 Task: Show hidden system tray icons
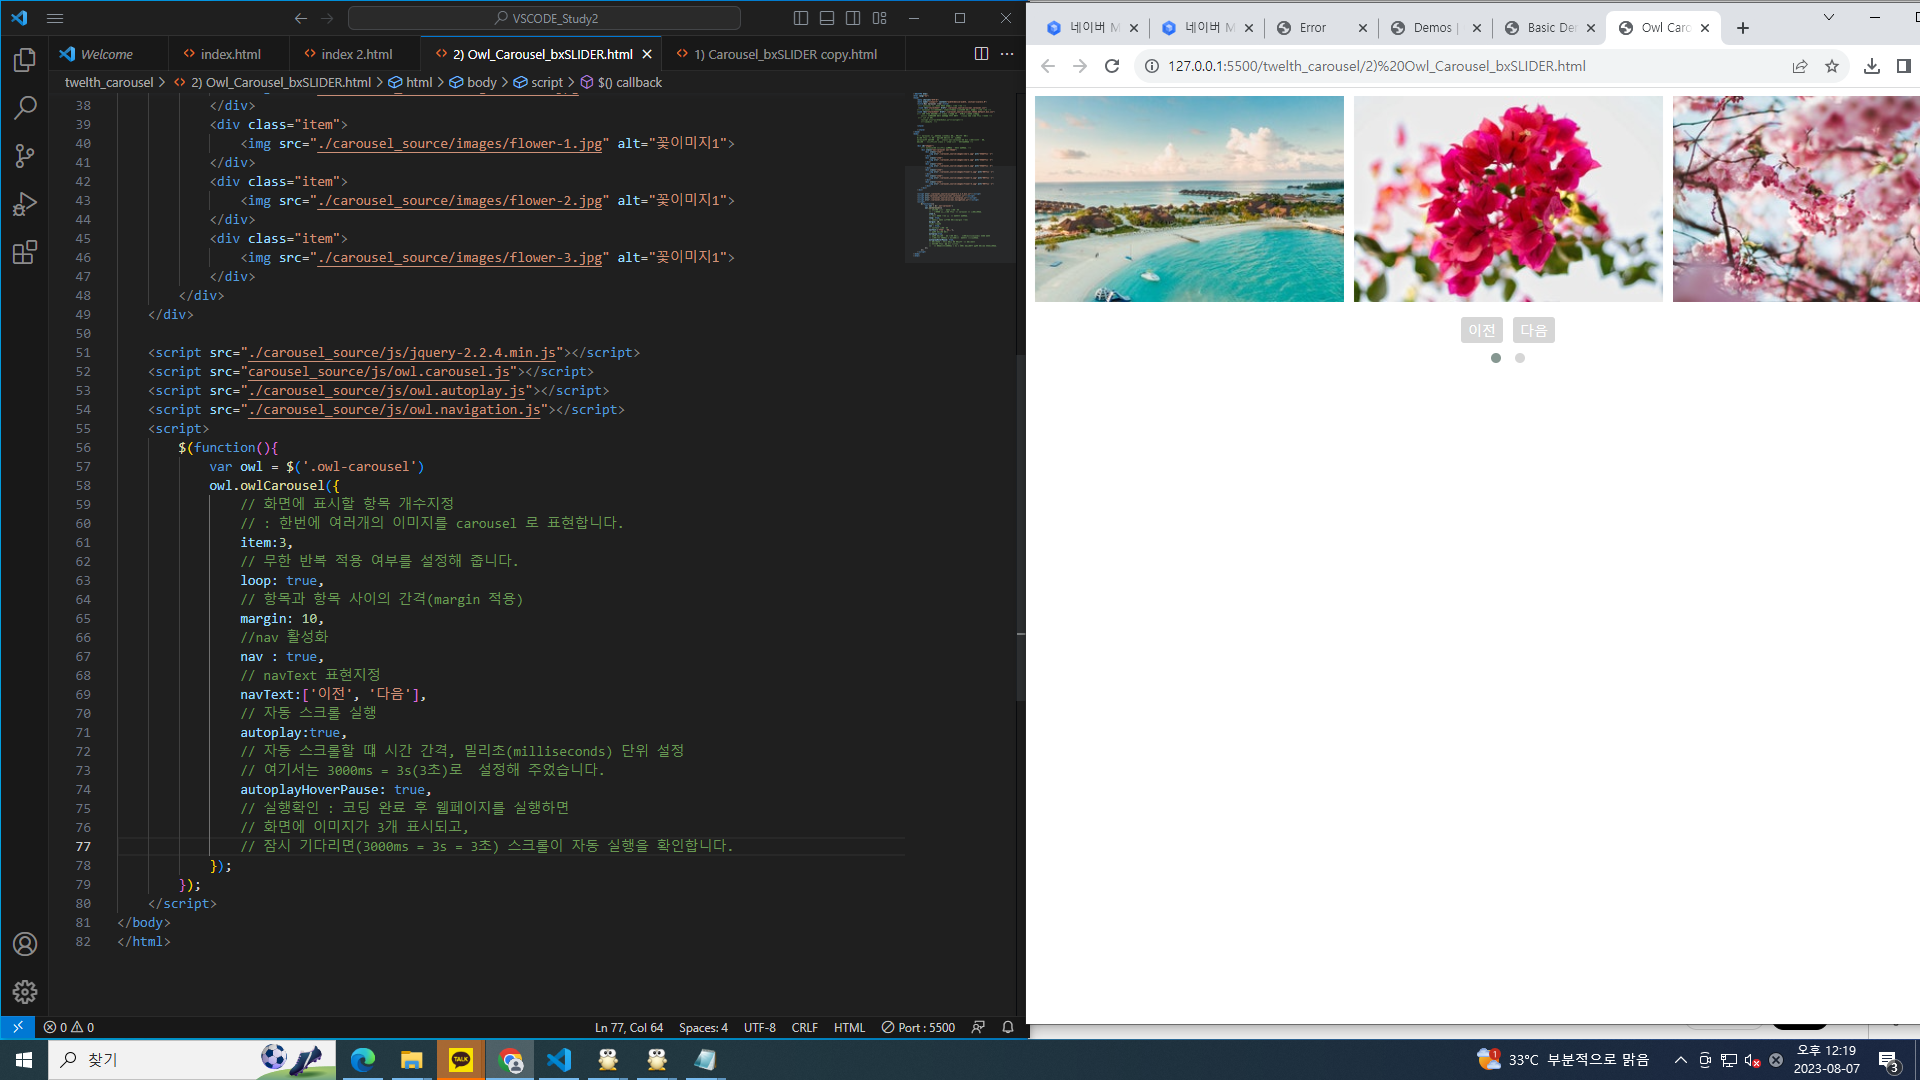tap(1680, 1060)
